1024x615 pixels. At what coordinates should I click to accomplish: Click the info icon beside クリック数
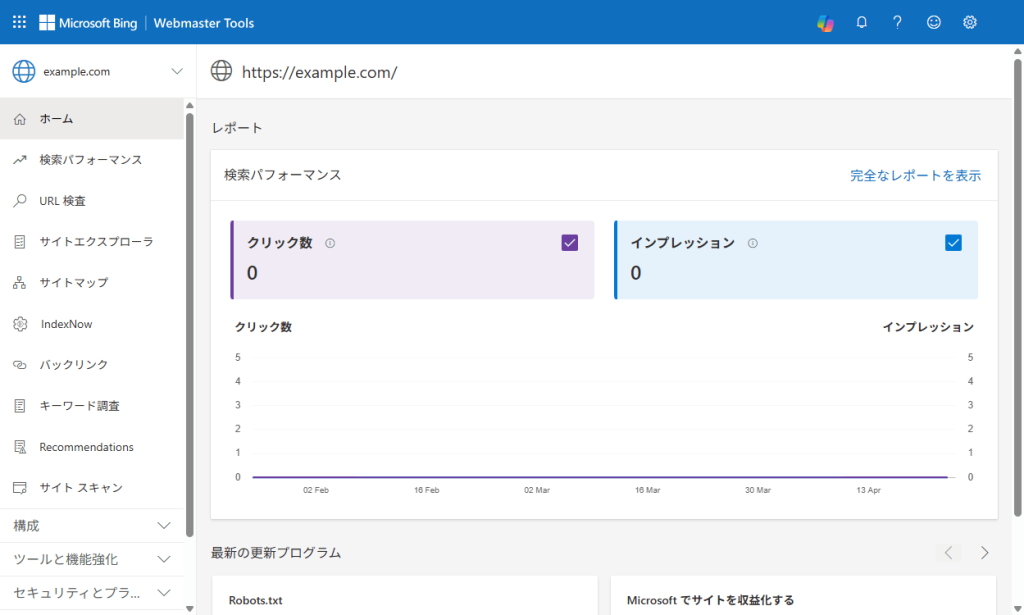pos(330,243)
